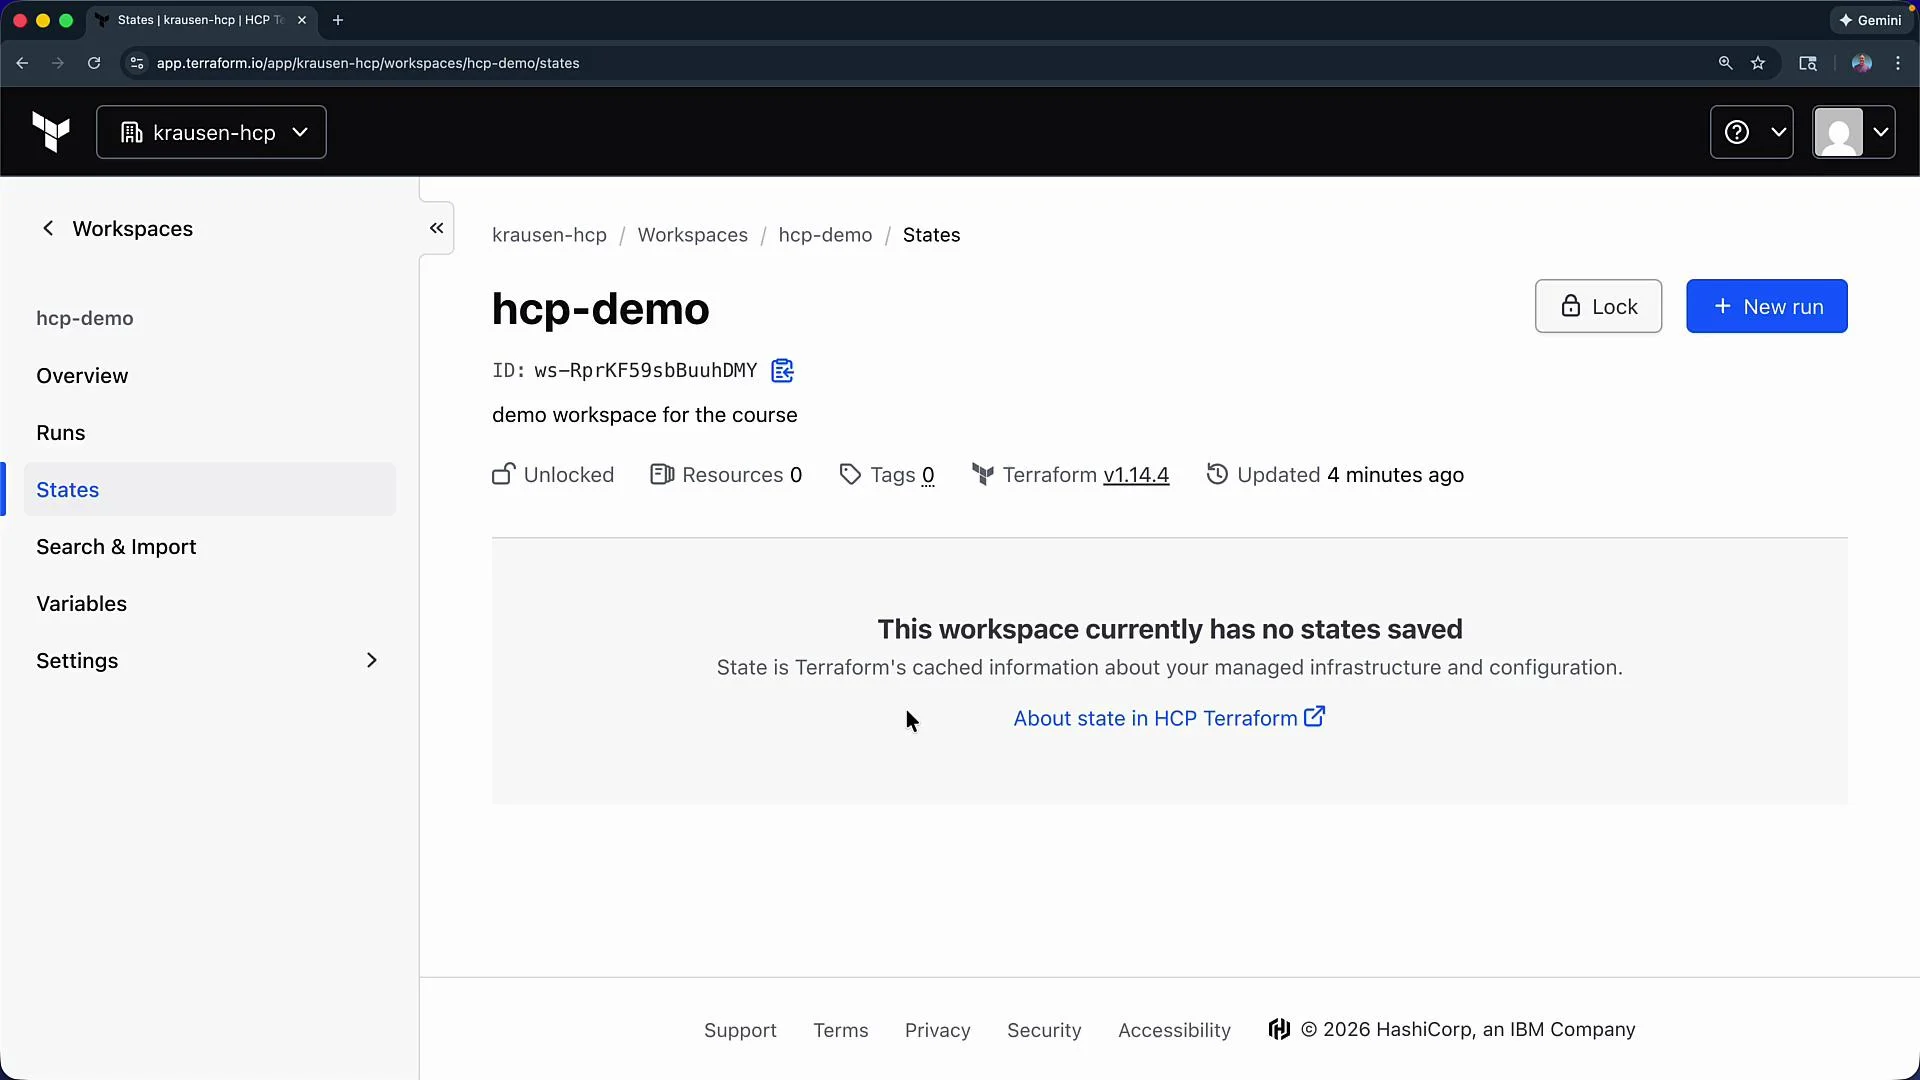Click the Terraform logo in the header
Image resolution: width=1920 pixels, height=1080 pixels.
(x=51, y=132)
